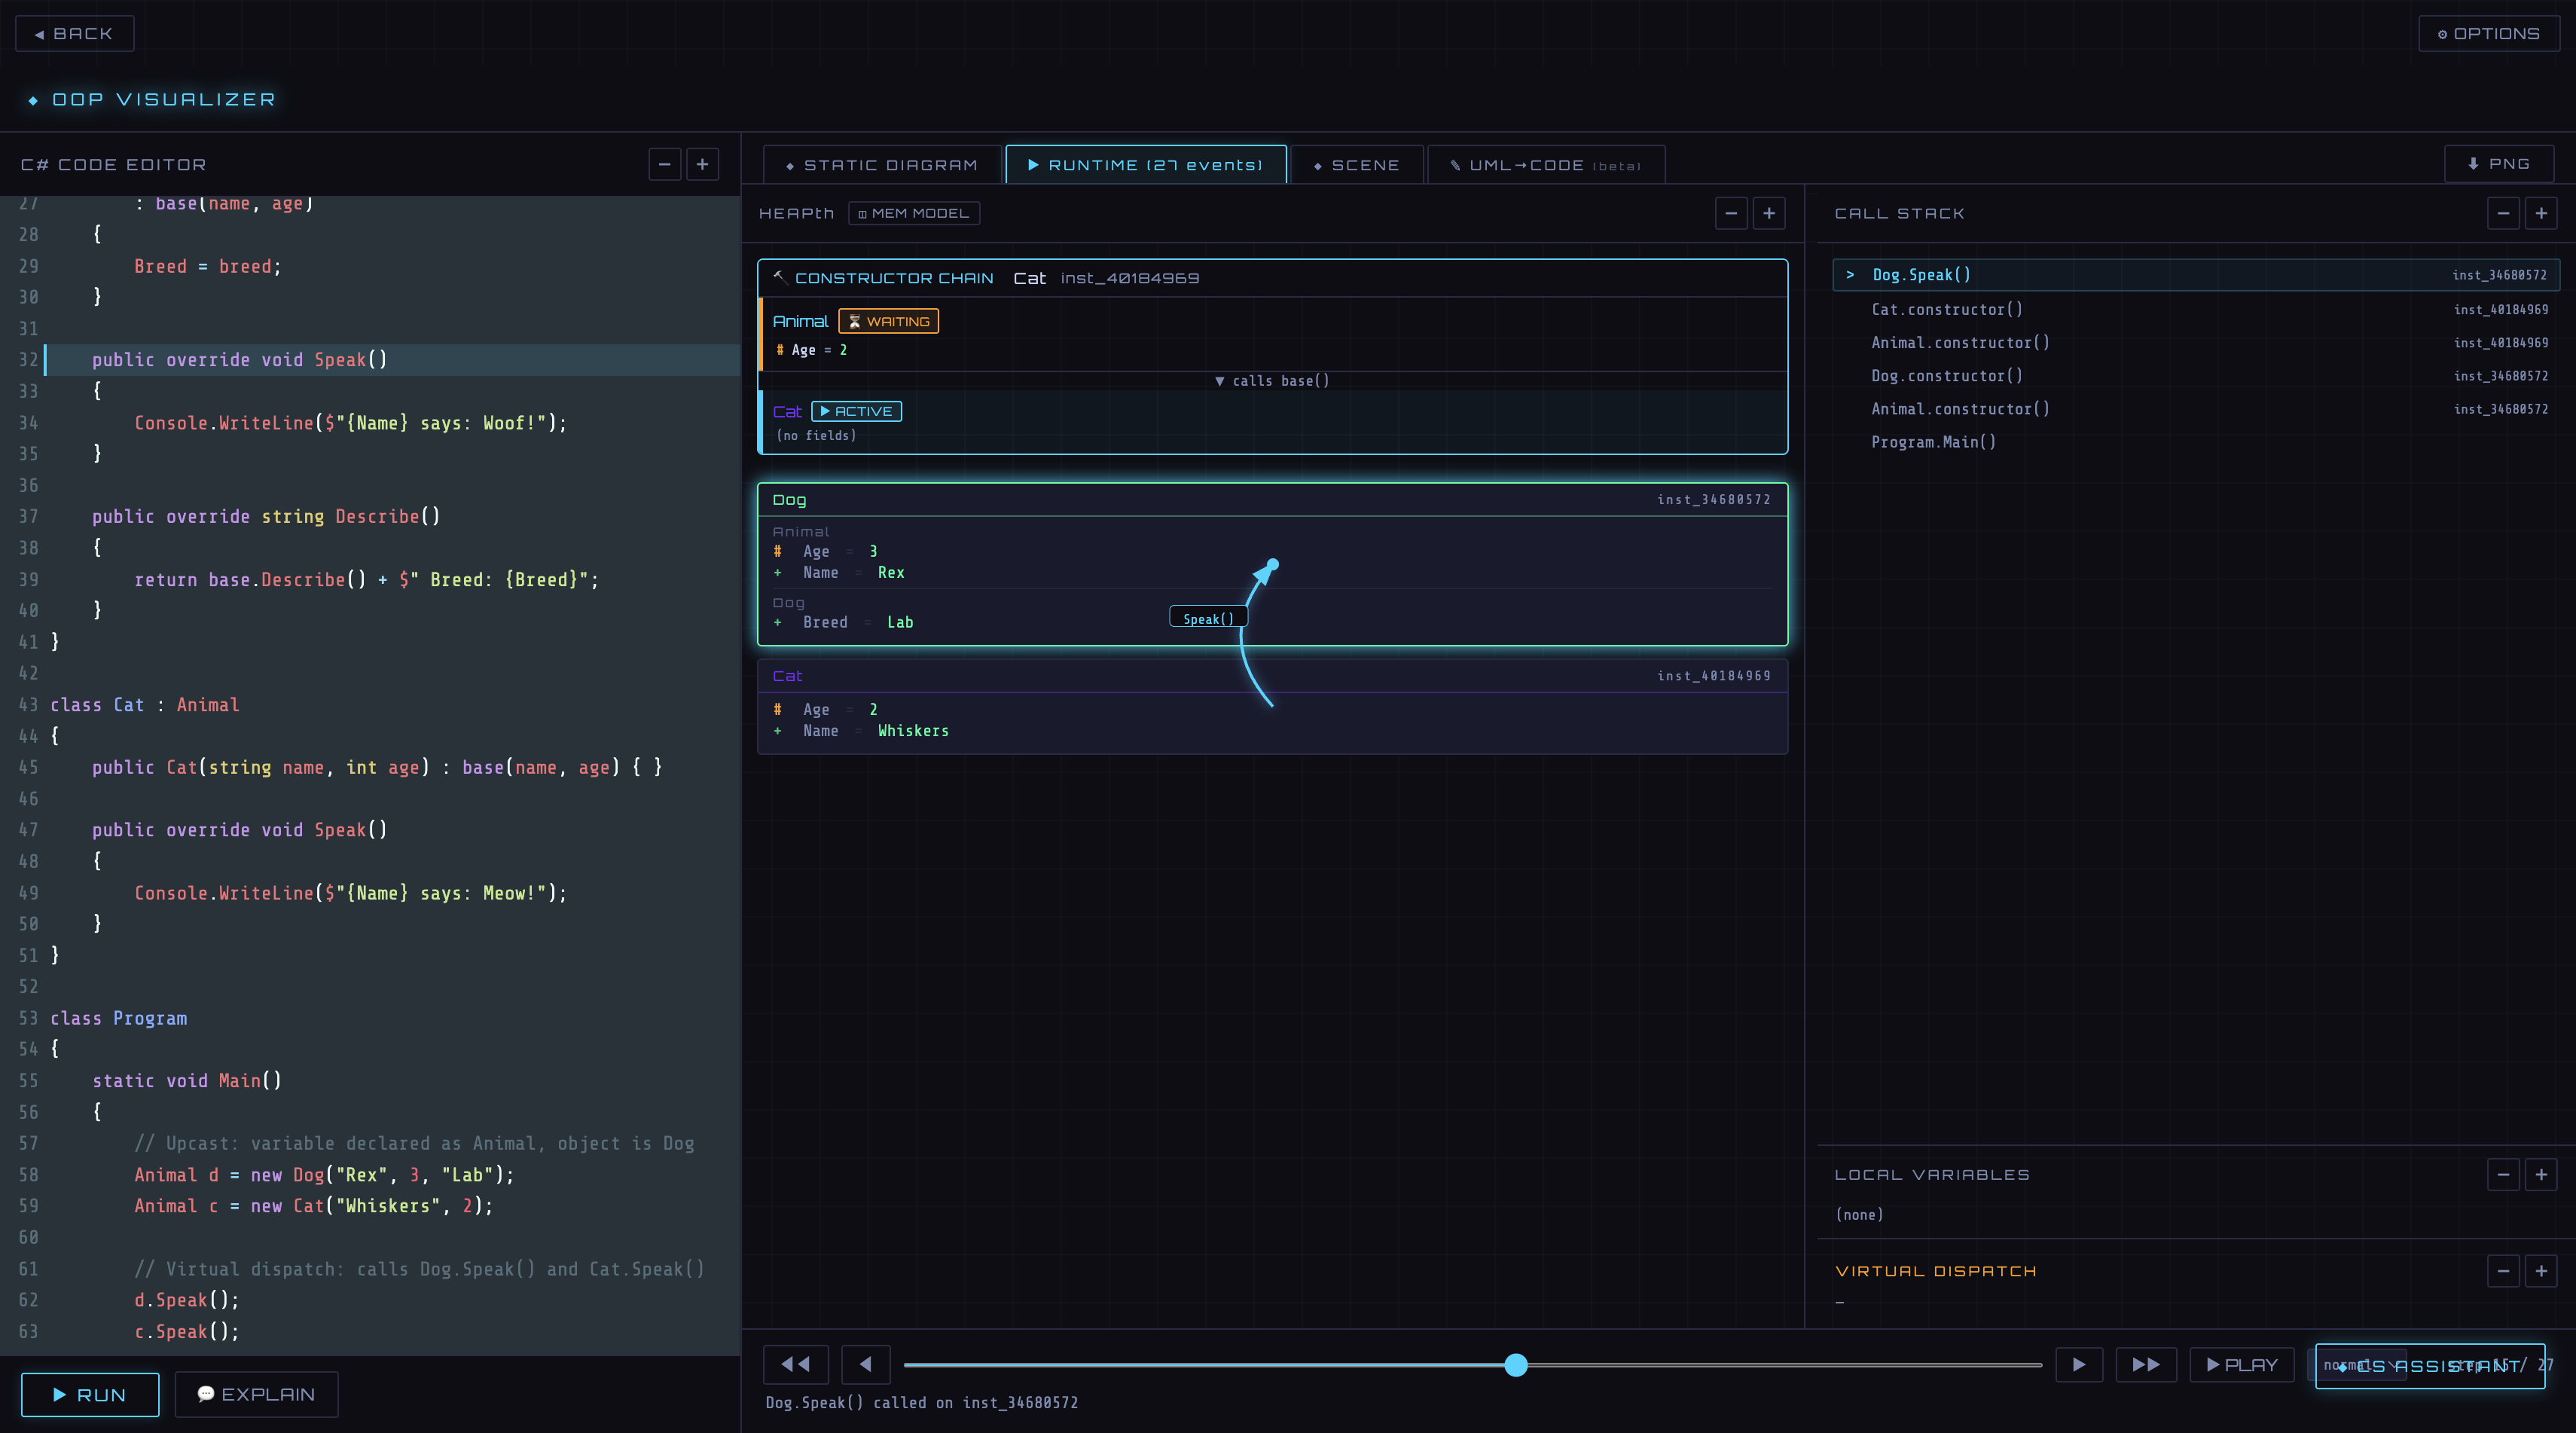This screenshot has width=2576, height=1433.
Task: Collapse the Local Variables panel
Action: [2502, 1175]
